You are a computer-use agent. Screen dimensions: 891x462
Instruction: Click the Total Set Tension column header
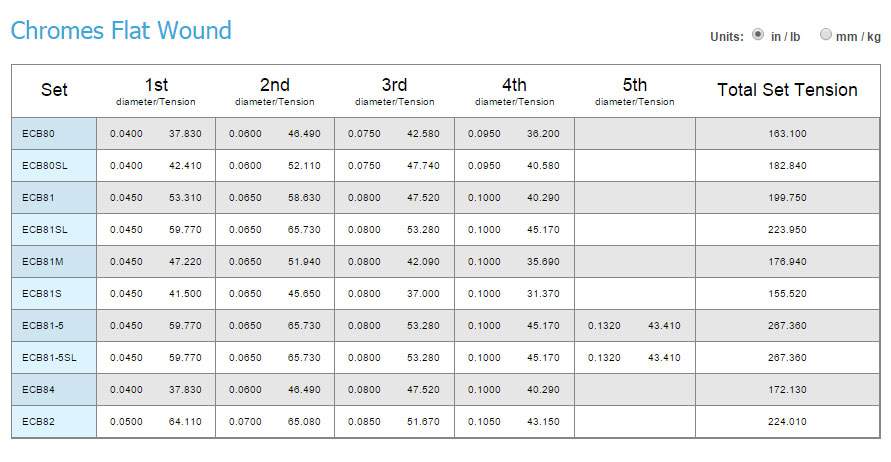[787, 90]
